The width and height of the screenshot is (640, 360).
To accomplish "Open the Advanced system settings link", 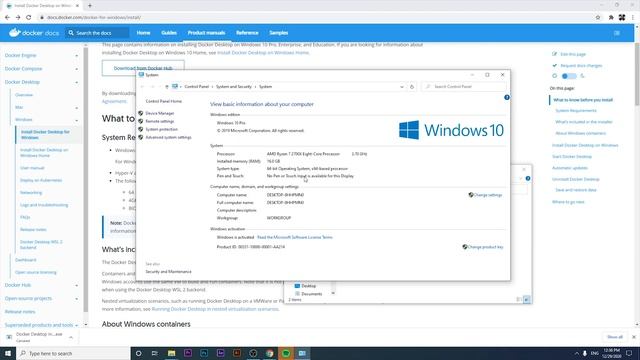I will coord(168,137).
